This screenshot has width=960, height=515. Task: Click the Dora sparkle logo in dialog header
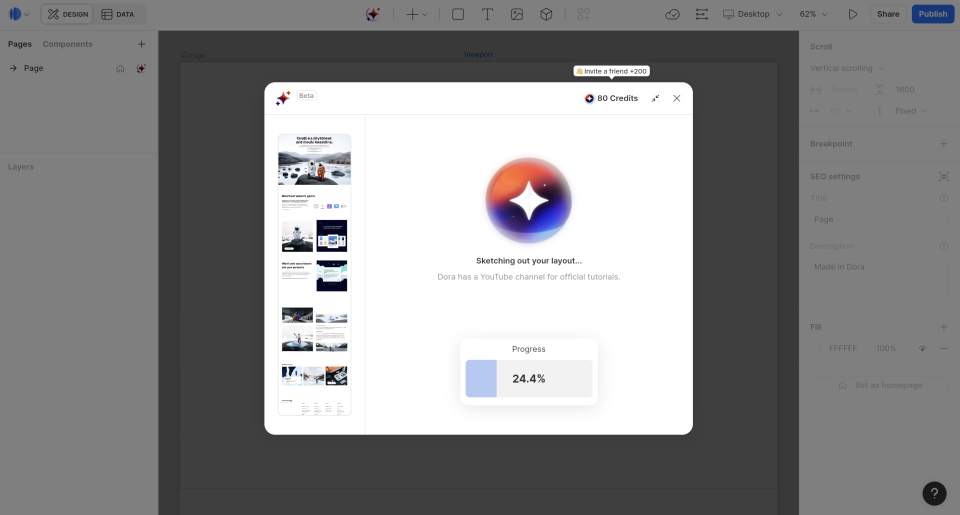(283, 98)
